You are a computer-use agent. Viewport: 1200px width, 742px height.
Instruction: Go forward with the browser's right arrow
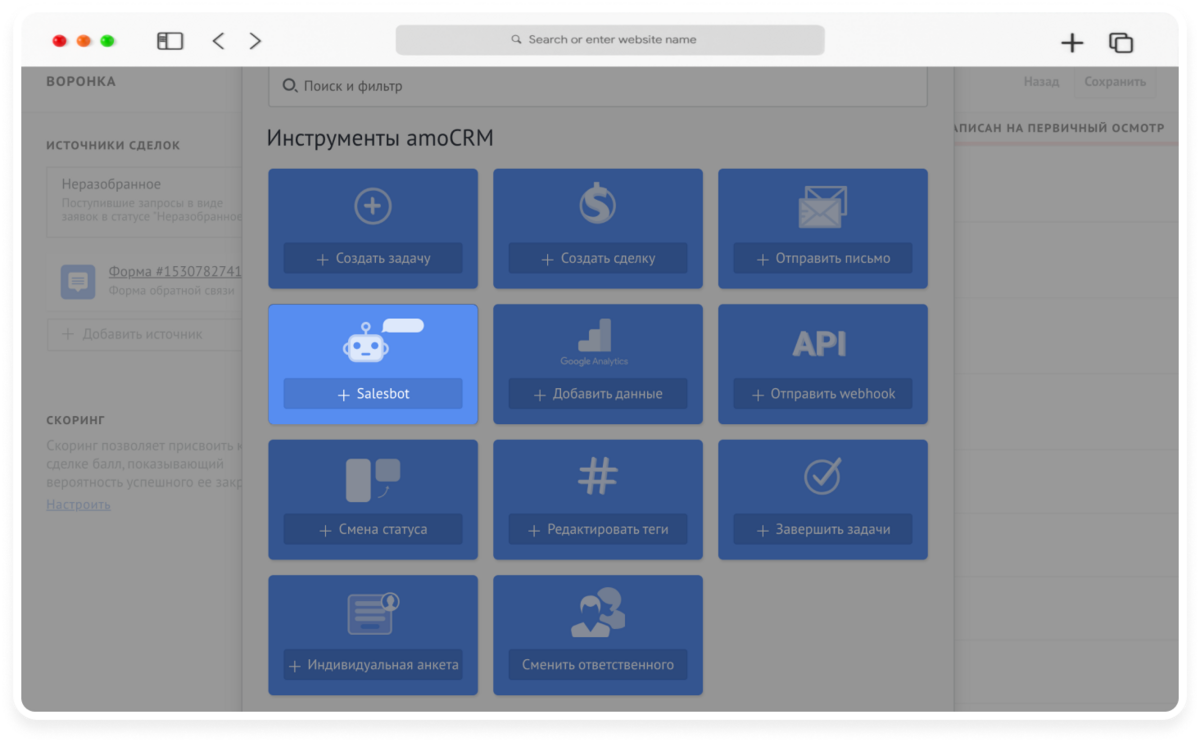(x=255, y=41)
